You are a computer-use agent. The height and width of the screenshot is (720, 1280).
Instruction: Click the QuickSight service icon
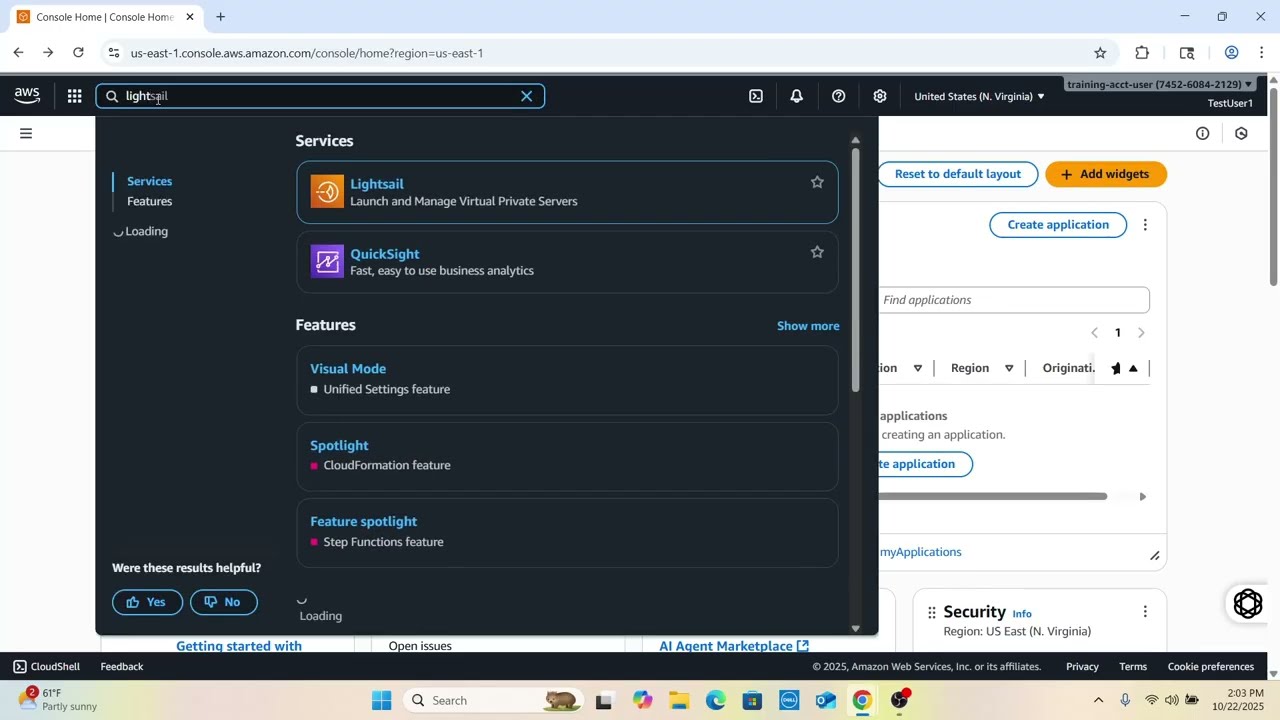(x=327, y=262)
